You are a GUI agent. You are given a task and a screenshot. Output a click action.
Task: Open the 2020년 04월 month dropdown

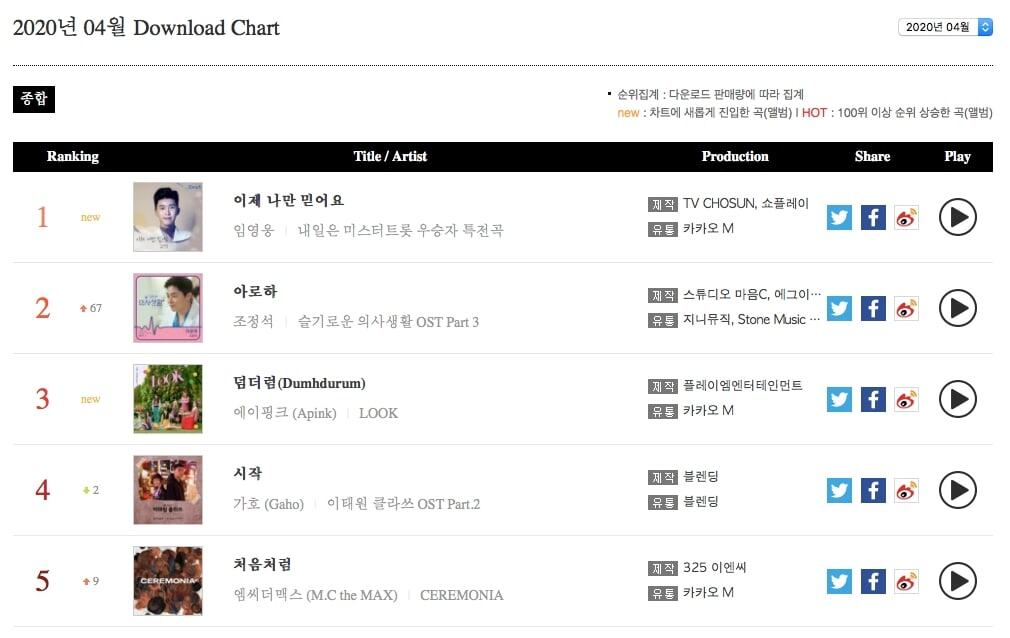(945, 27)
